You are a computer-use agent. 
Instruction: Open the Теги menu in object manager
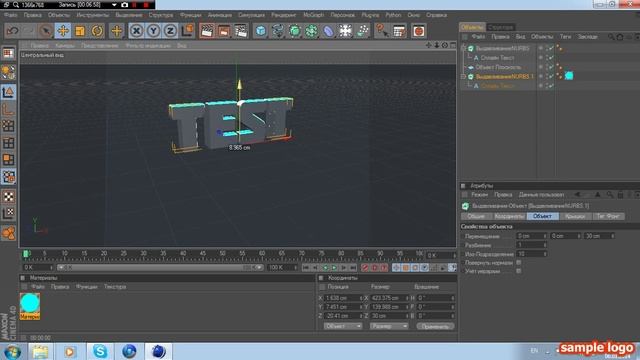pyautogui.click(x=565, y=37)
